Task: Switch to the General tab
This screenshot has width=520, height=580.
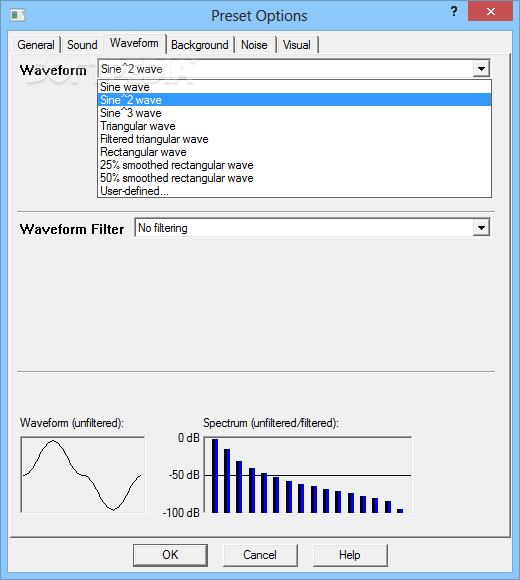Action: (36, 45)
